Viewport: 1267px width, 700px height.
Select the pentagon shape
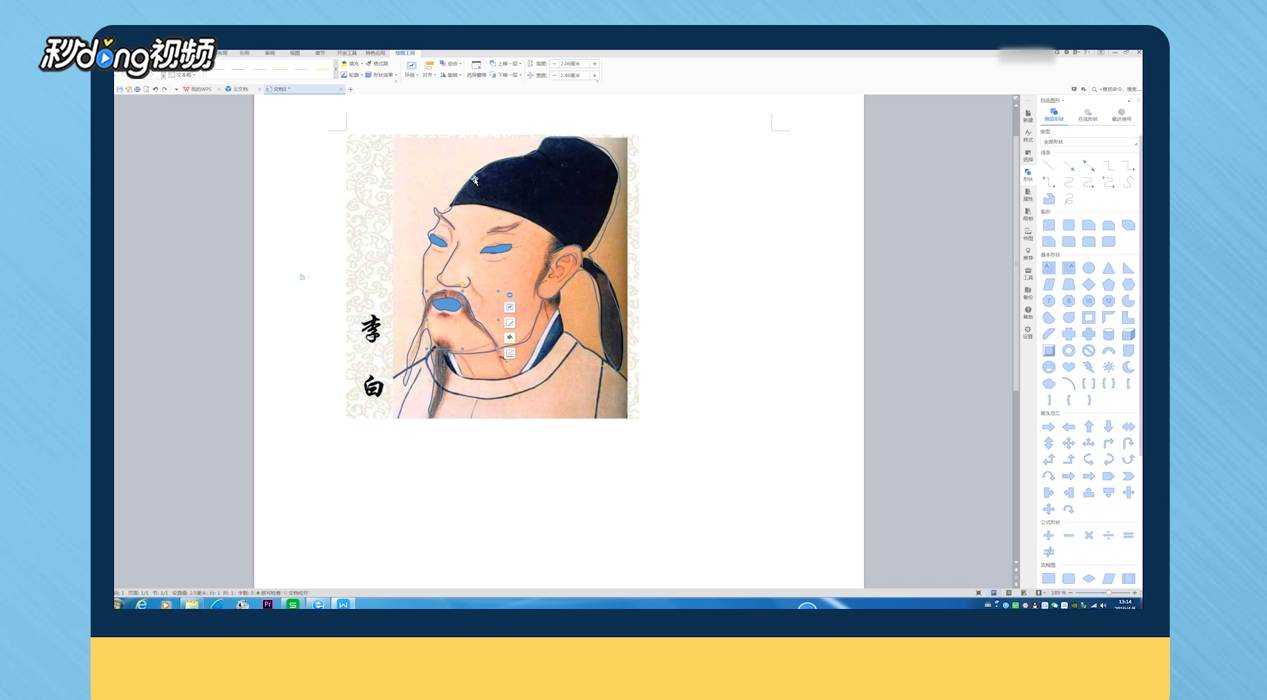(x=1108, y=284)
